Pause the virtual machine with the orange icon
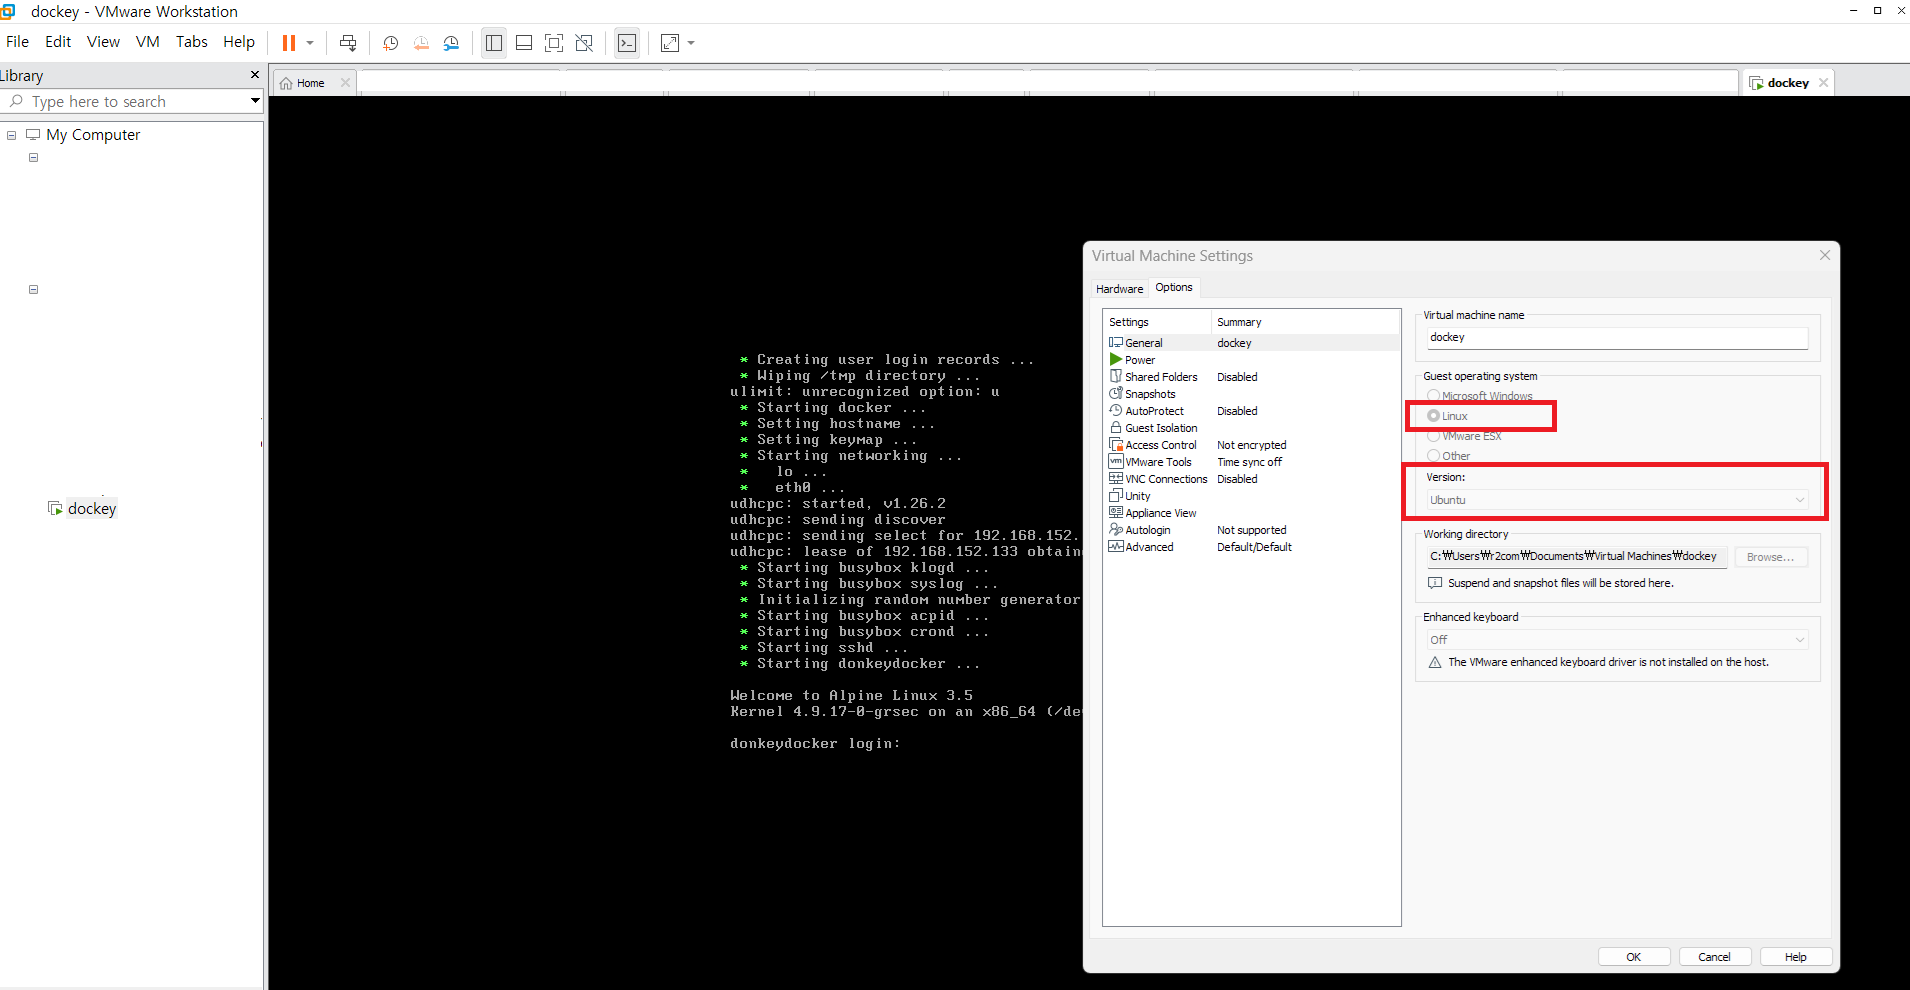Viewport: 1910px width, 990px height. click(x=289, y=43)
